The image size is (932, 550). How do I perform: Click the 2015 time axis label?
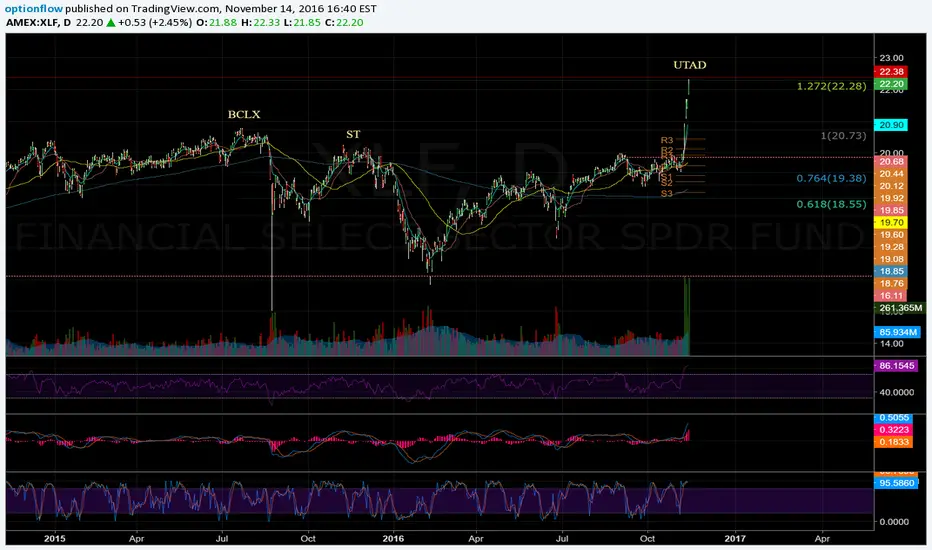(55, 539)
